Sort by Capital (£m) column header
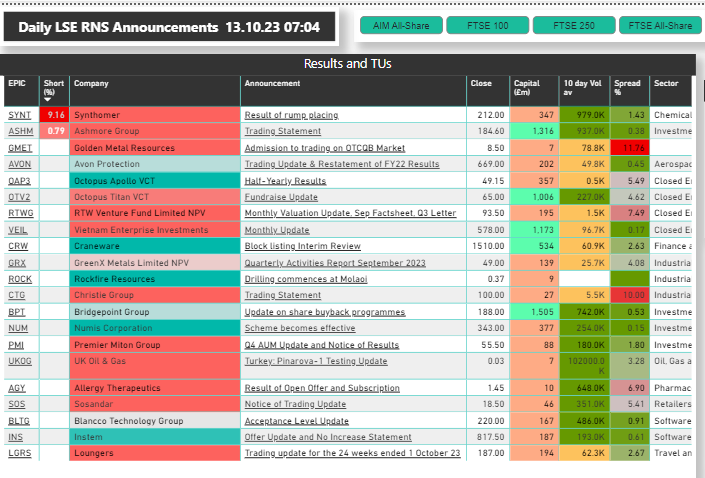705x478 pixels. point(527,88)
